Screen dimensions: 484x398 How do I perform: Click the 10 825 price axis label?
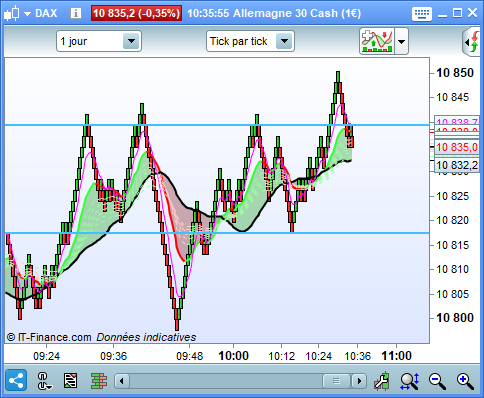(x=453, y=196)
